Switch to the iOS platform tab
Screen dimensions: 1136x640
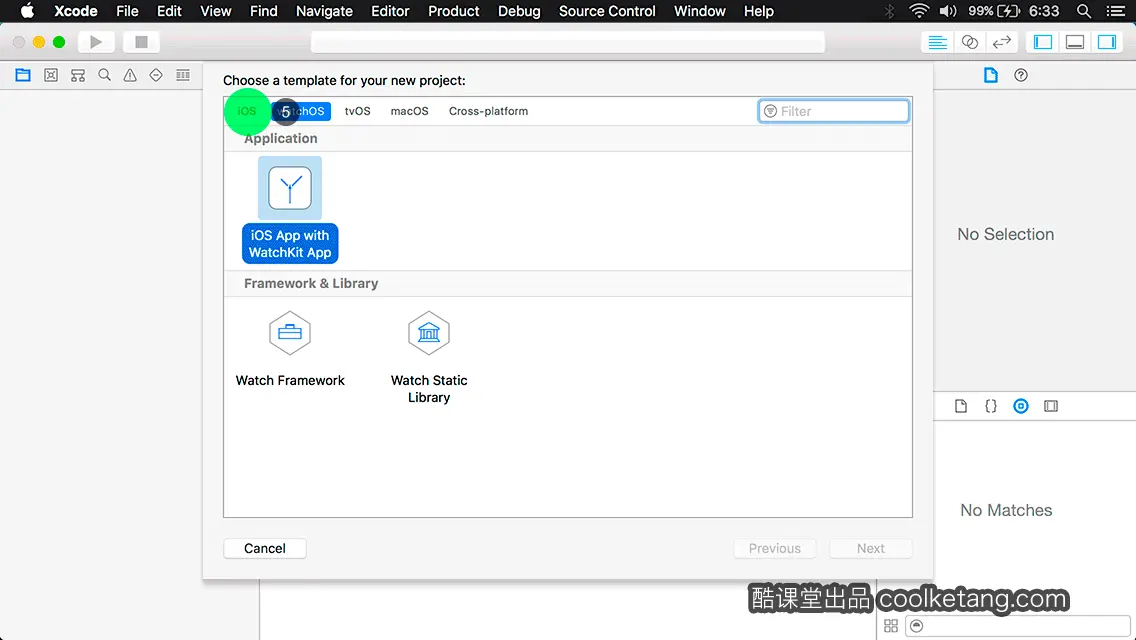click(x=247, y=111)
